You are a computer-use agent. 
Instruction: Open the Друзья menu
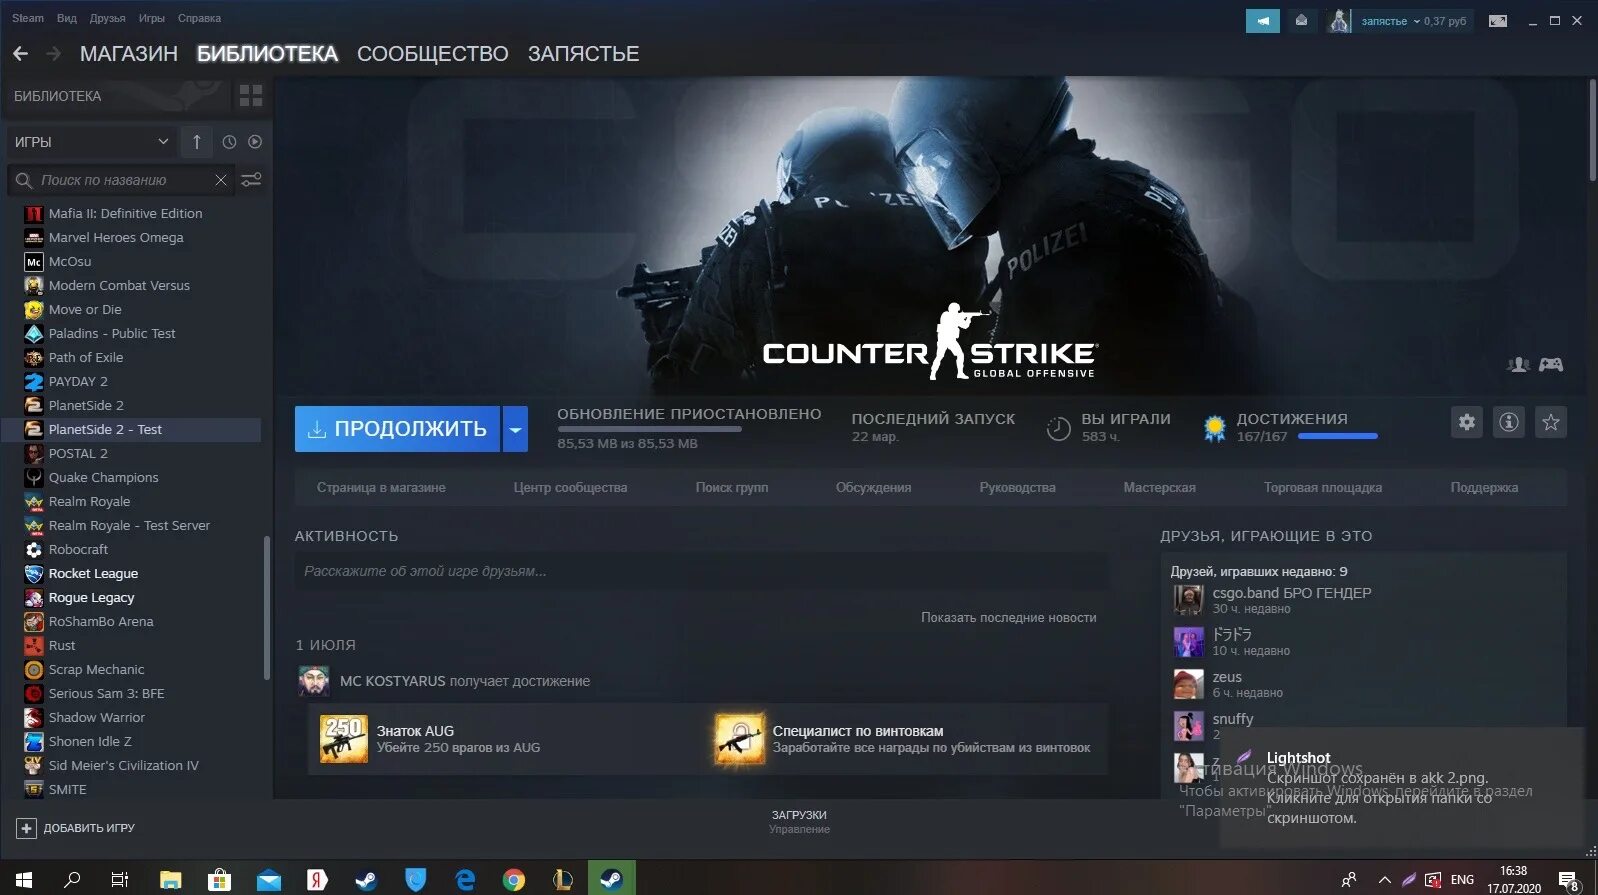point(108,18)
